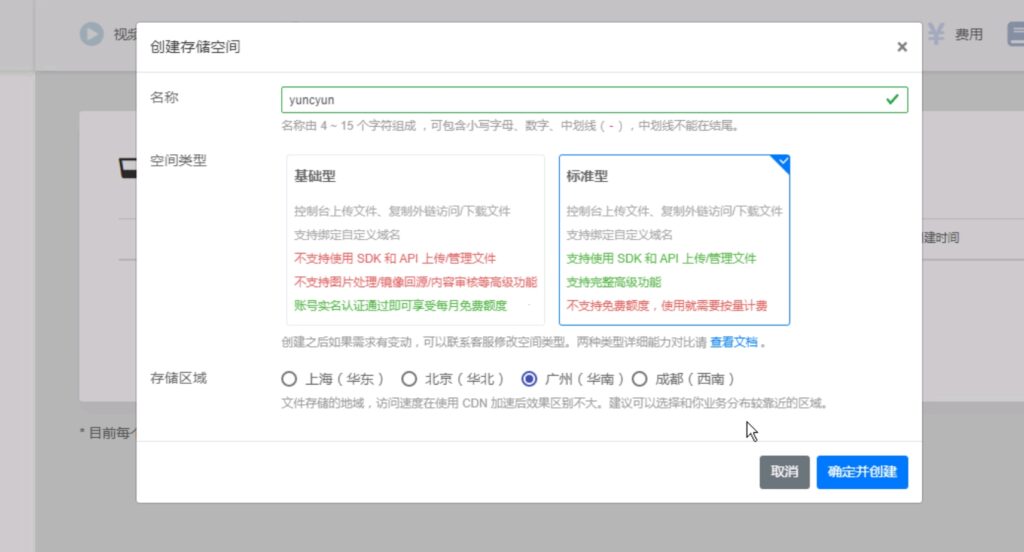The width and height of the screenshot is (1024, 552).
Task: Click the ¥ 费用 icon in background header
Action: click(x=936, y=34)
